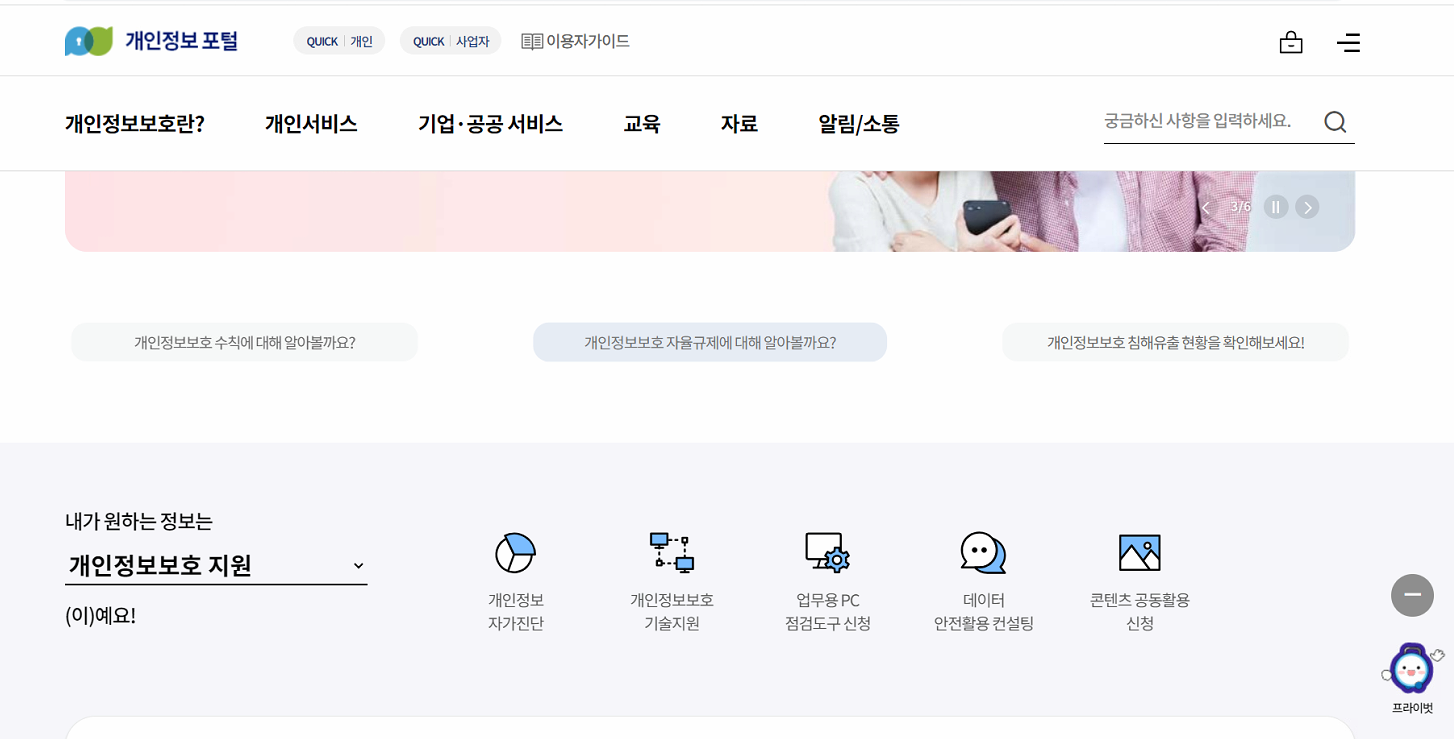Click the 개인정보 포털 logo
This screenshot has width=1454, height=739.
pyautogui.click(x=151, y=41)
